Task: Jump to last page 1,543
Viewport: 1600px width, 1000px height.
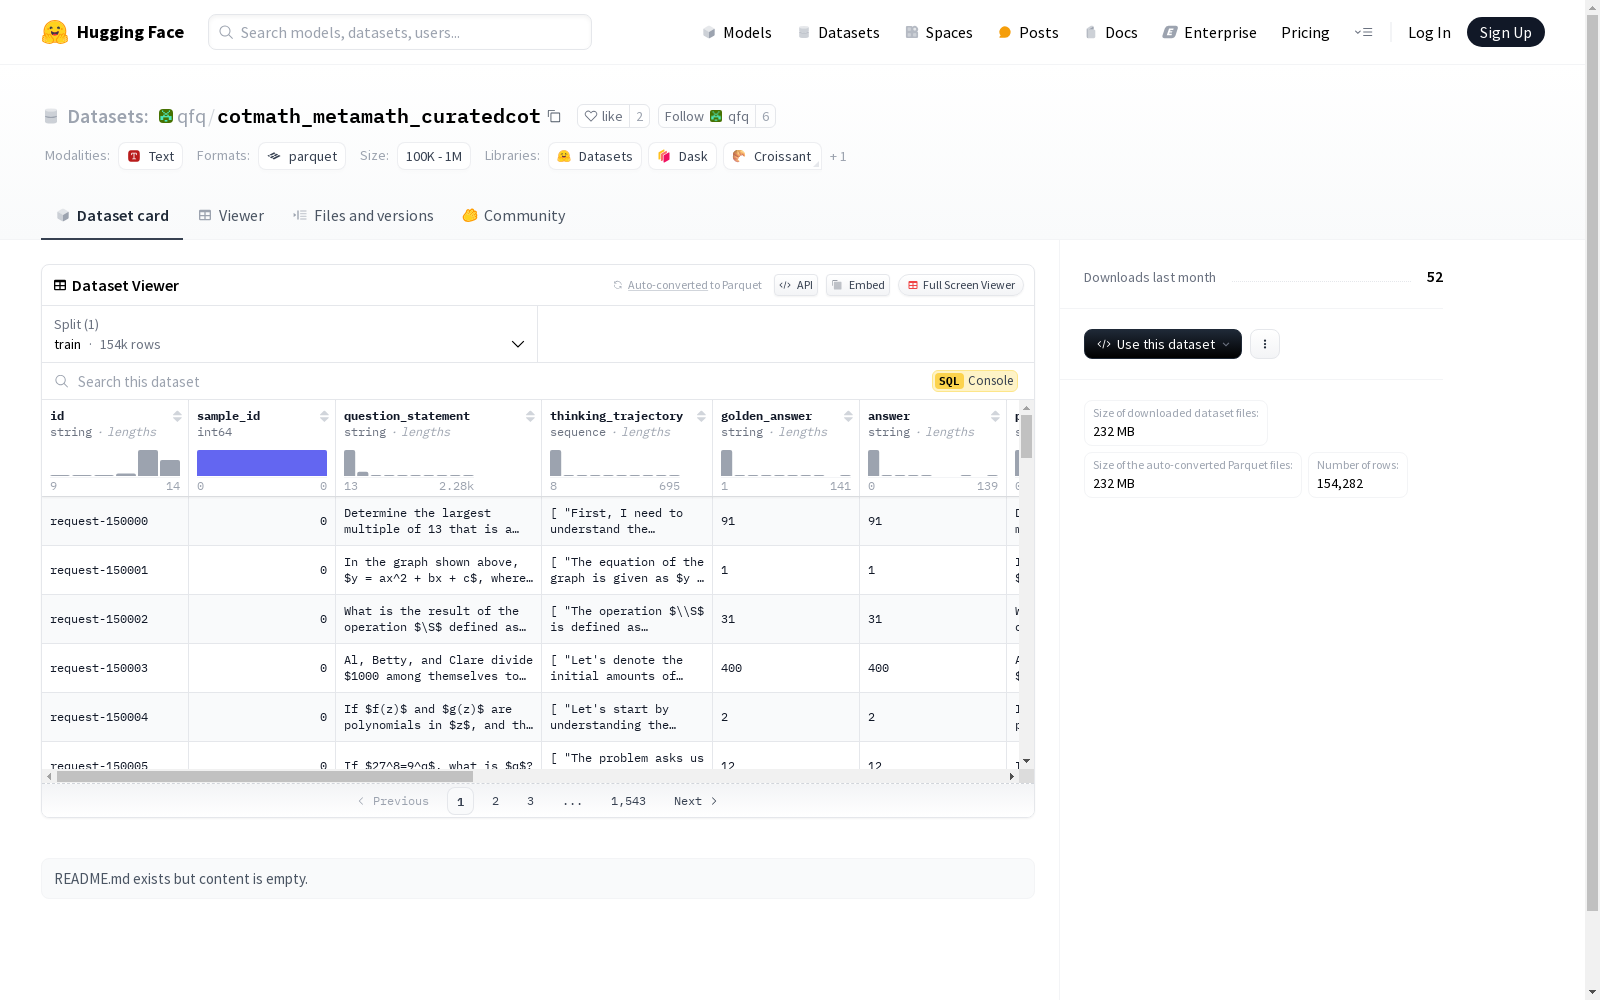Action: coord(628,801)
